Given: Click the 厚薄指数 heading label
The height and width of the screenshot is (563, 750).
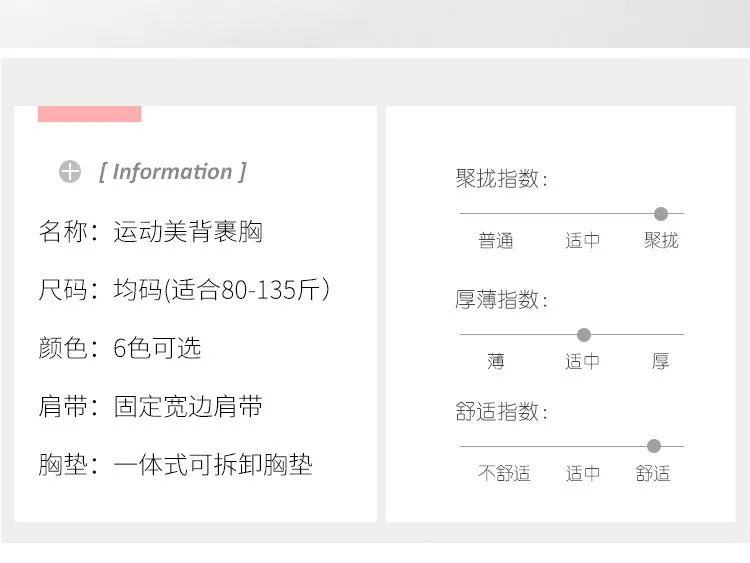Looking at the screenshot, I should click(501, 300).
